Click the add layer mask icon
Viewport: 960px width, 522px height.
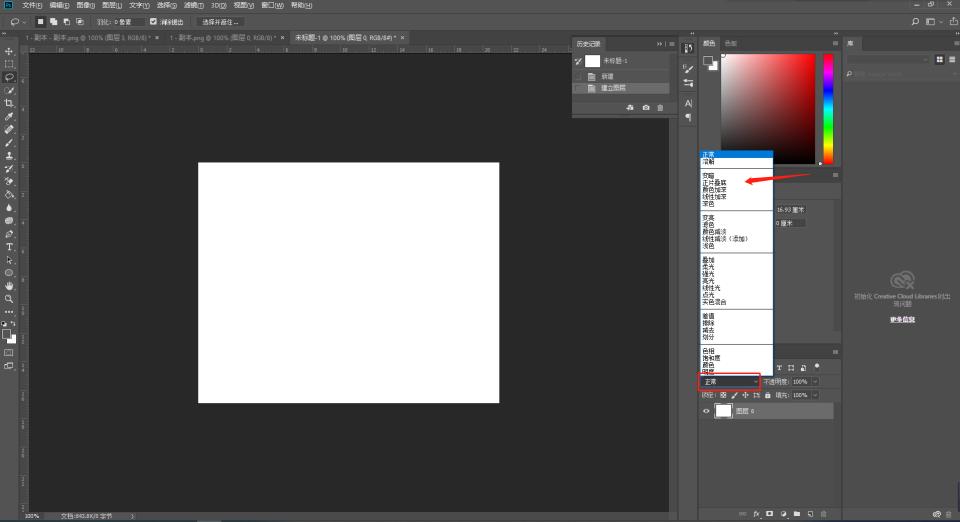click(769, 514)
